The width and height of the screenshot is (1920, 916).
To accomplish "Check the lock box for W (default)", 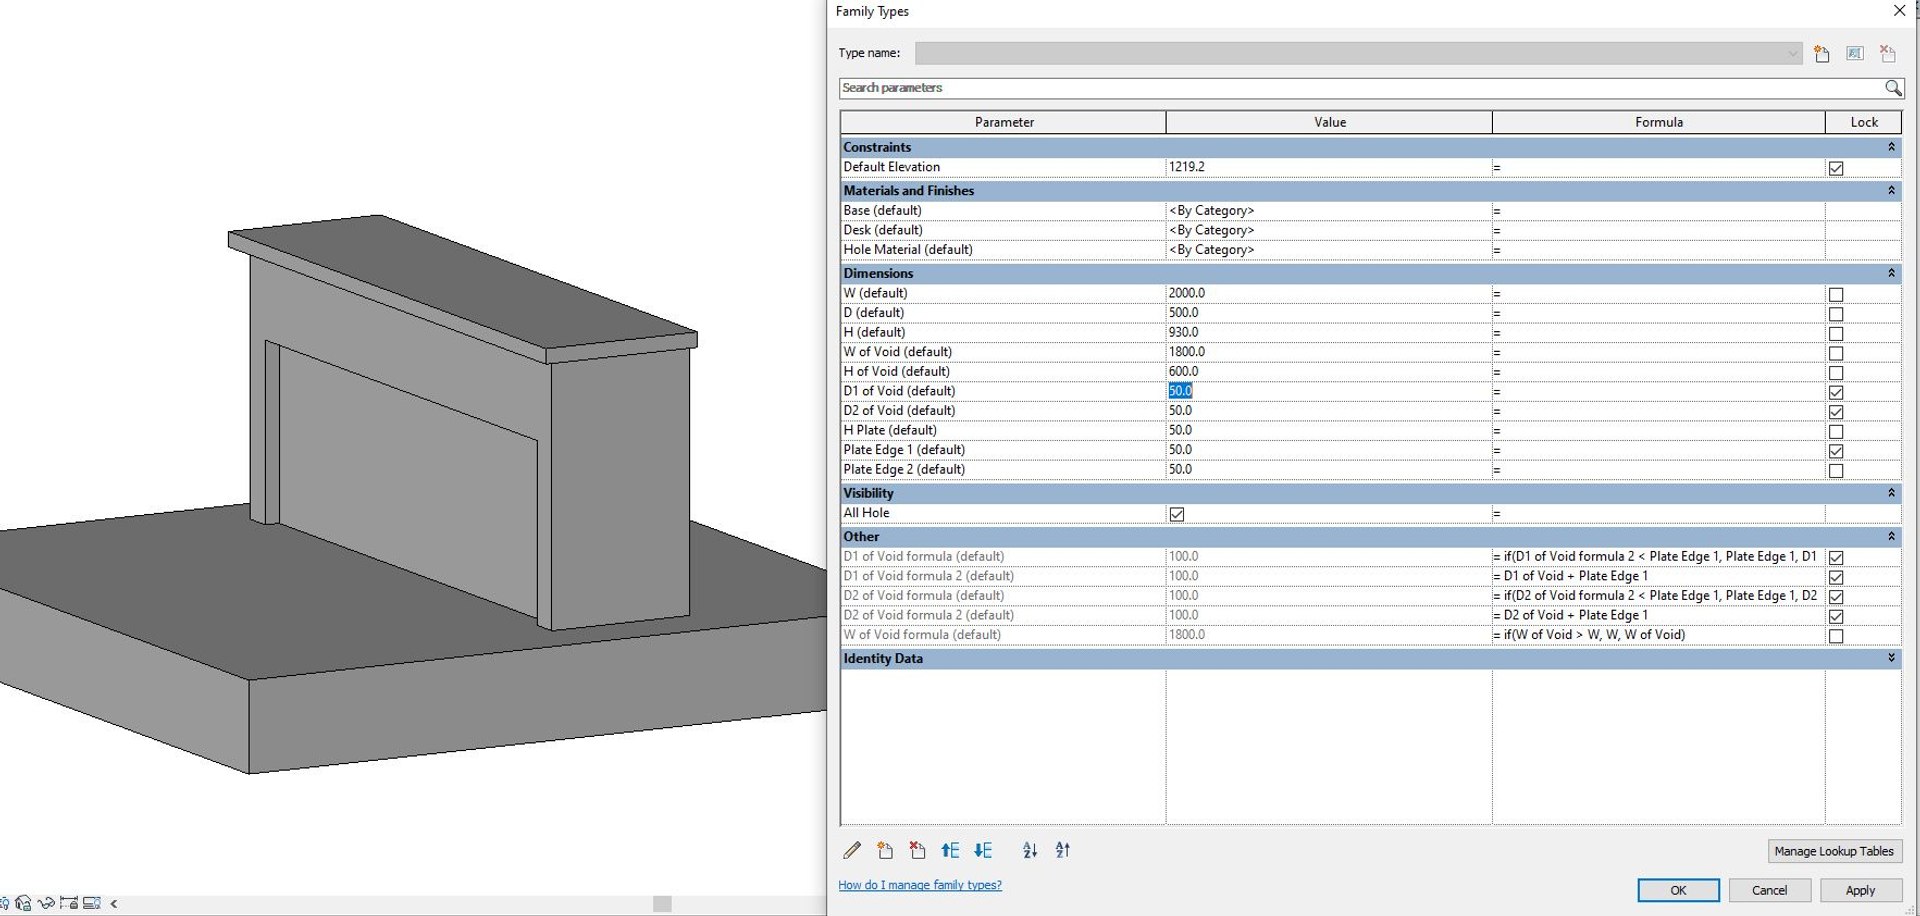I will (x=1836, y=294).
